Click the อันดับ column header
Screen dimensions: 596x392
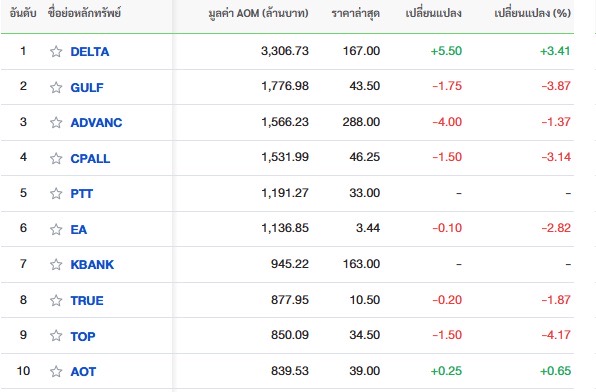point(23,13)
